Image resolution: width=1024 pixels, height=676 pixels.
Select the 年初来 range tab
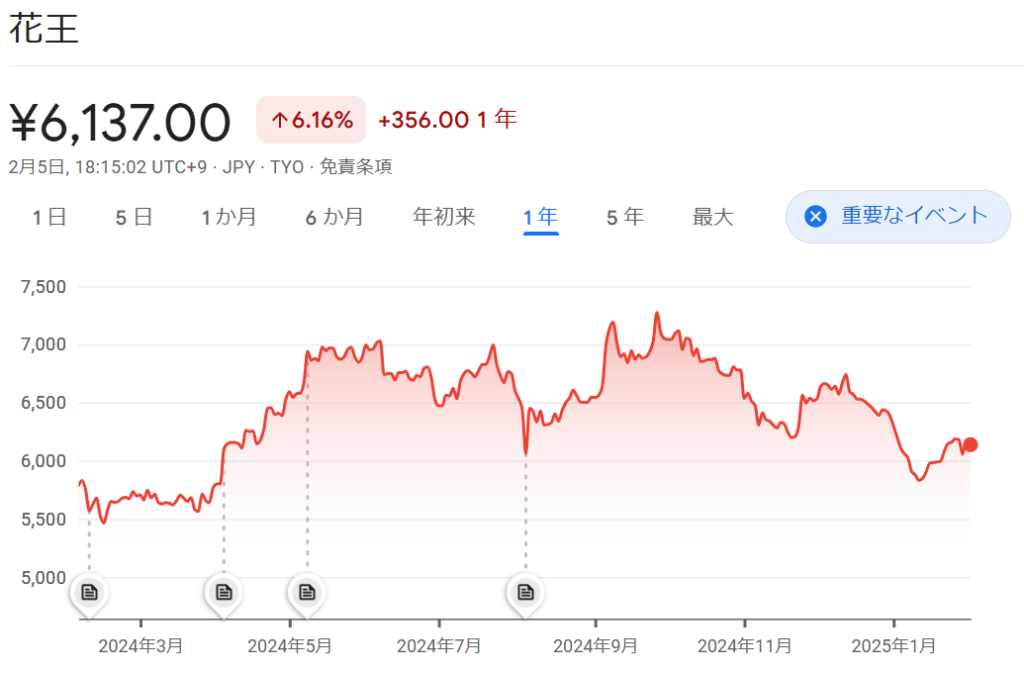(x=444, y=217)
